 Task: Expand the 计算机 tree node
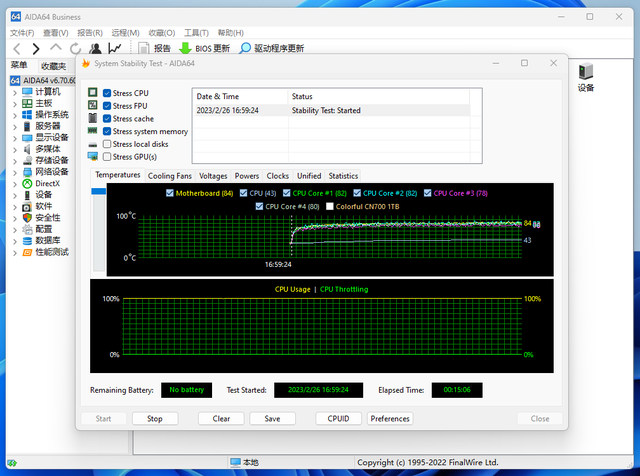tap(14, 92)
